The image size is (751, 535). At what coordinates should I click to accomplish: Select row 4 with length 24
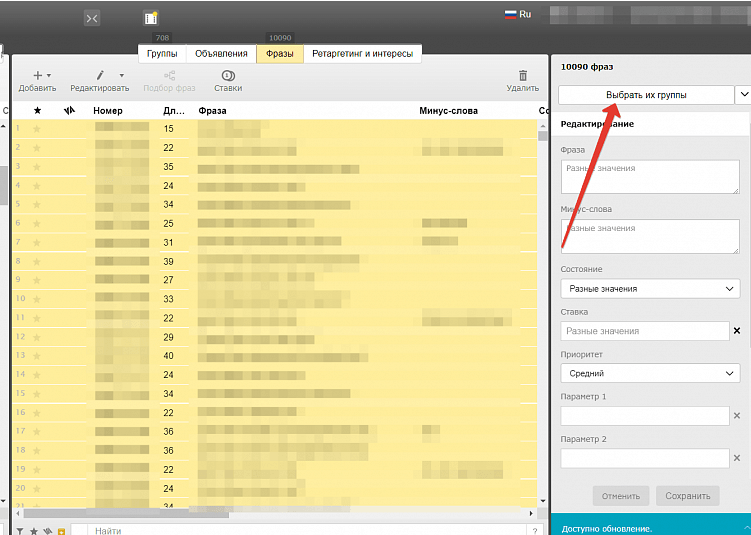pos(274,186)
